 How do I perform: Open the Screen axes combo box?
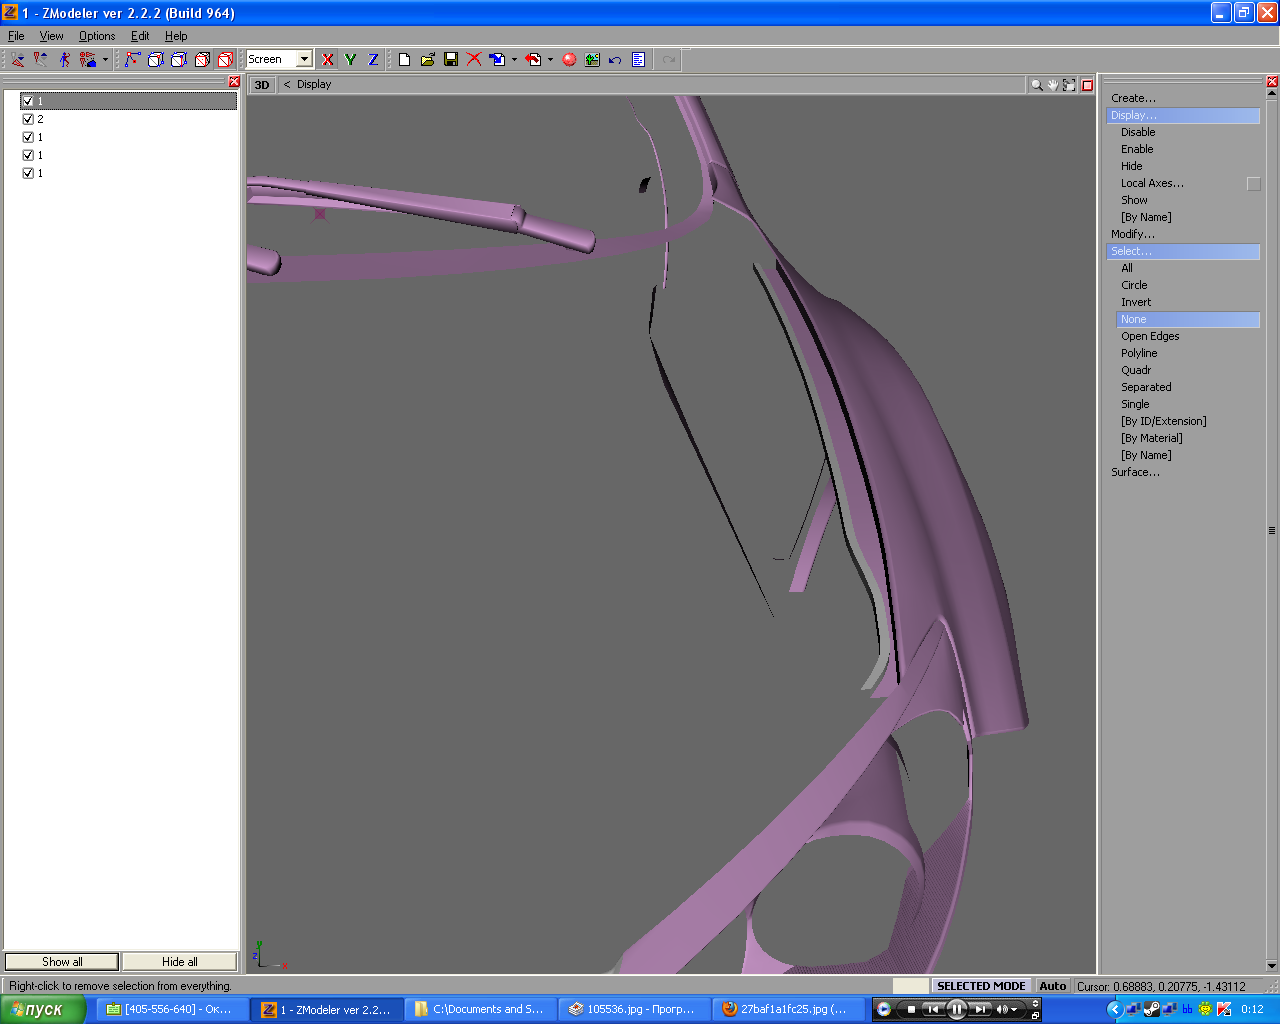279,60
